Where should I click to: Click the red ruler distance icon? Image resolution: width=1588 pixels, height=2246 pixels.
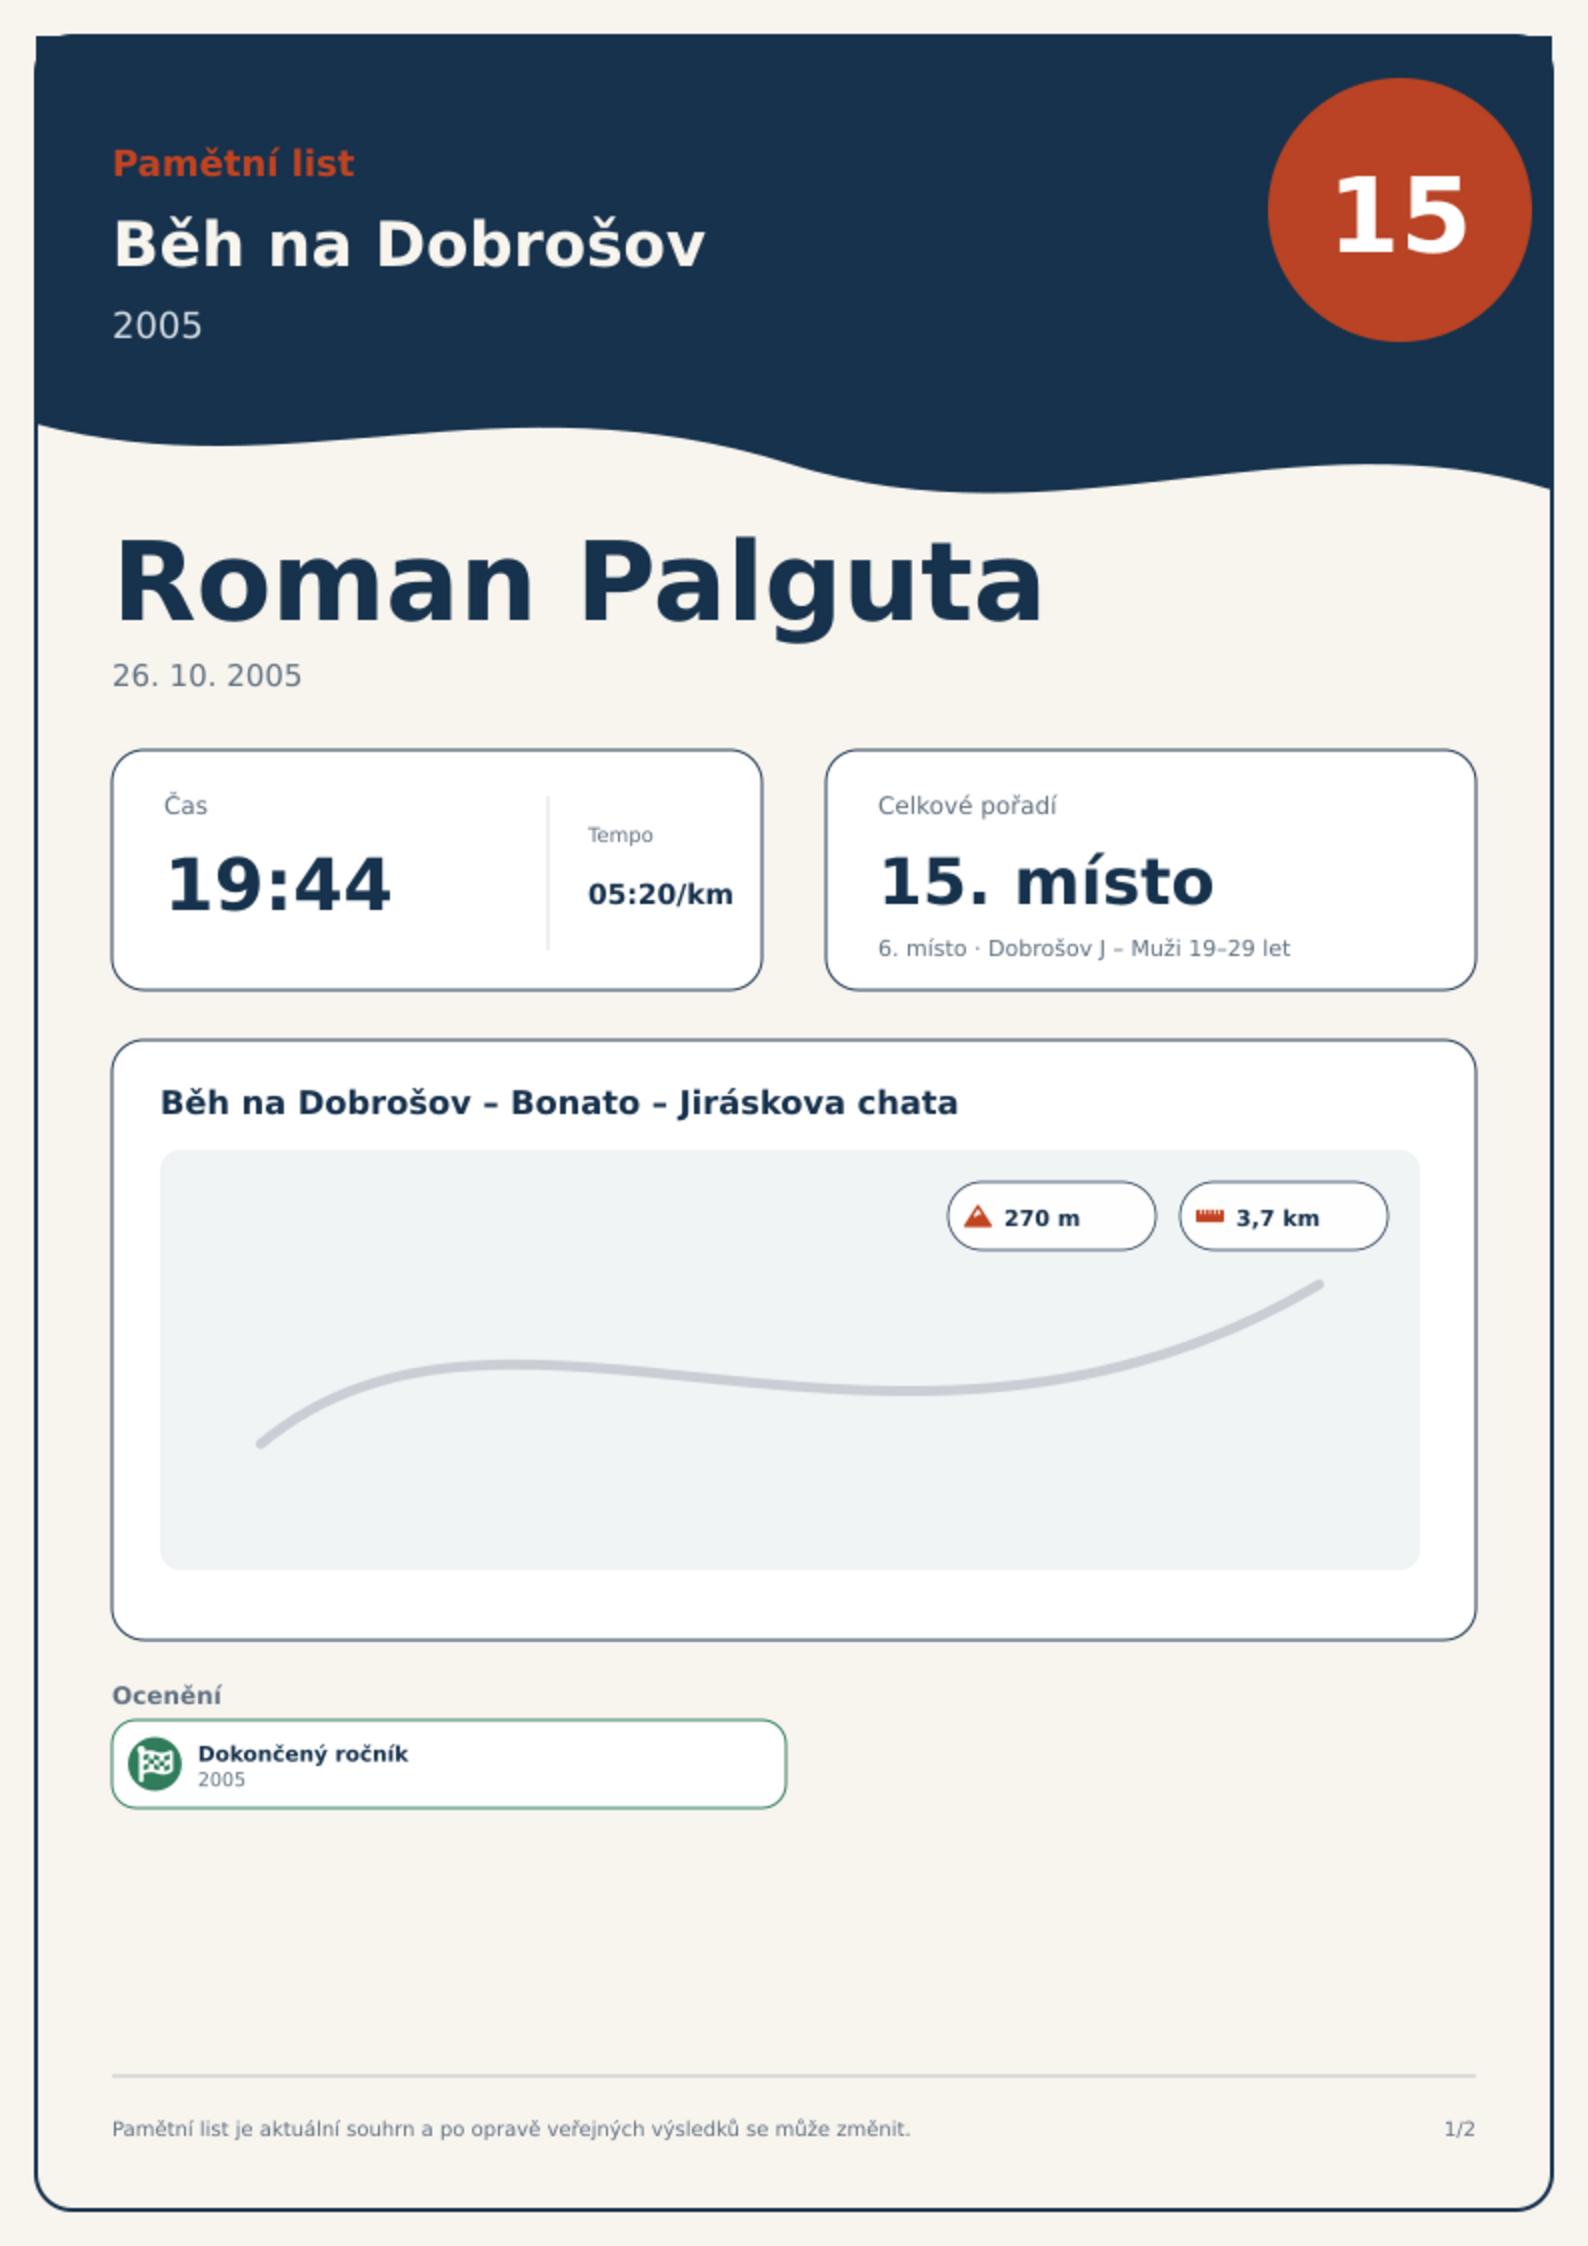(x=1210, y=1216)
